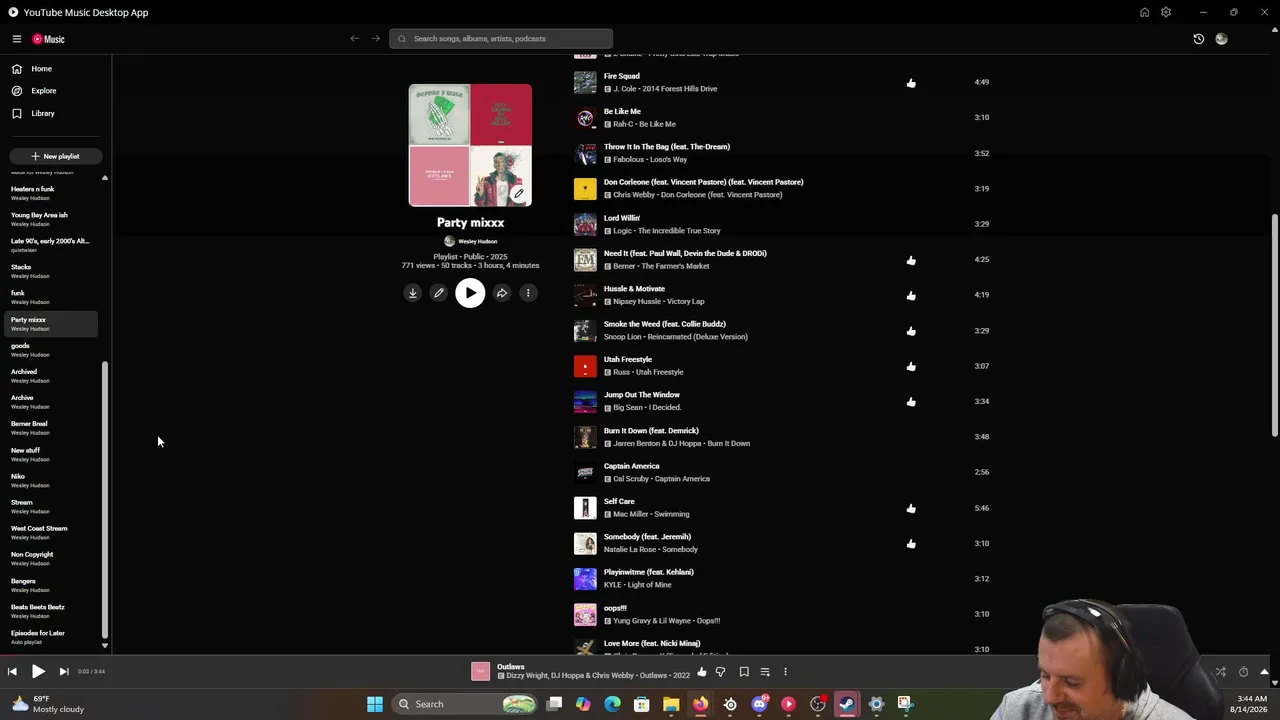
Task: Open Episodes for Later auto playlist
Action: 51,637
